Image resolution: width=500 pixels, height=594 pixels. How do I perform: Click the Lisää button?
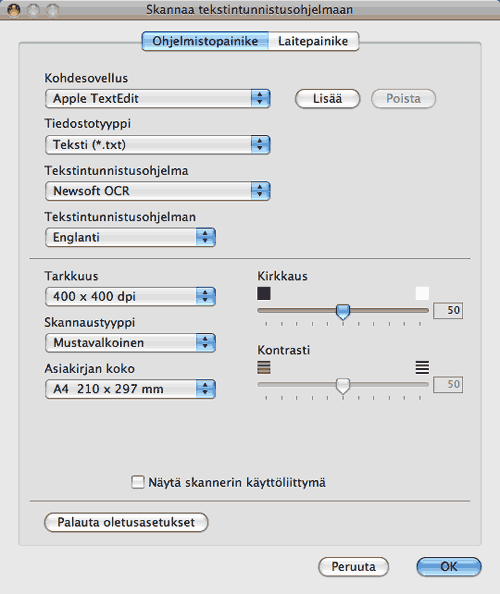[327, 98]
